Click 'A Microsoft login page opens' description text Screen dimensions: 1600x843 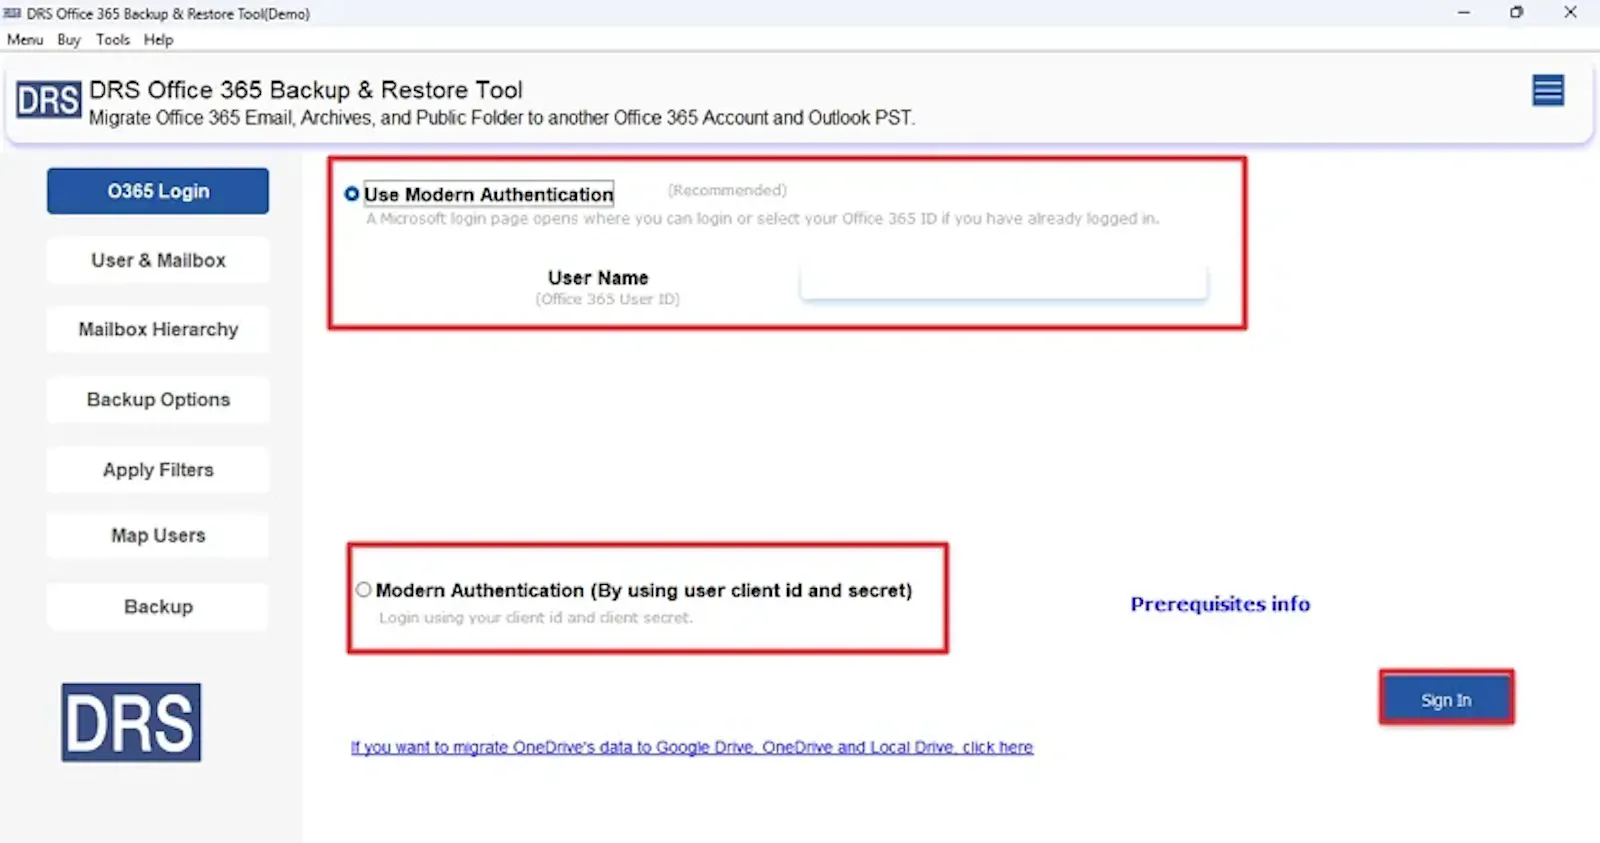point(762,218)
